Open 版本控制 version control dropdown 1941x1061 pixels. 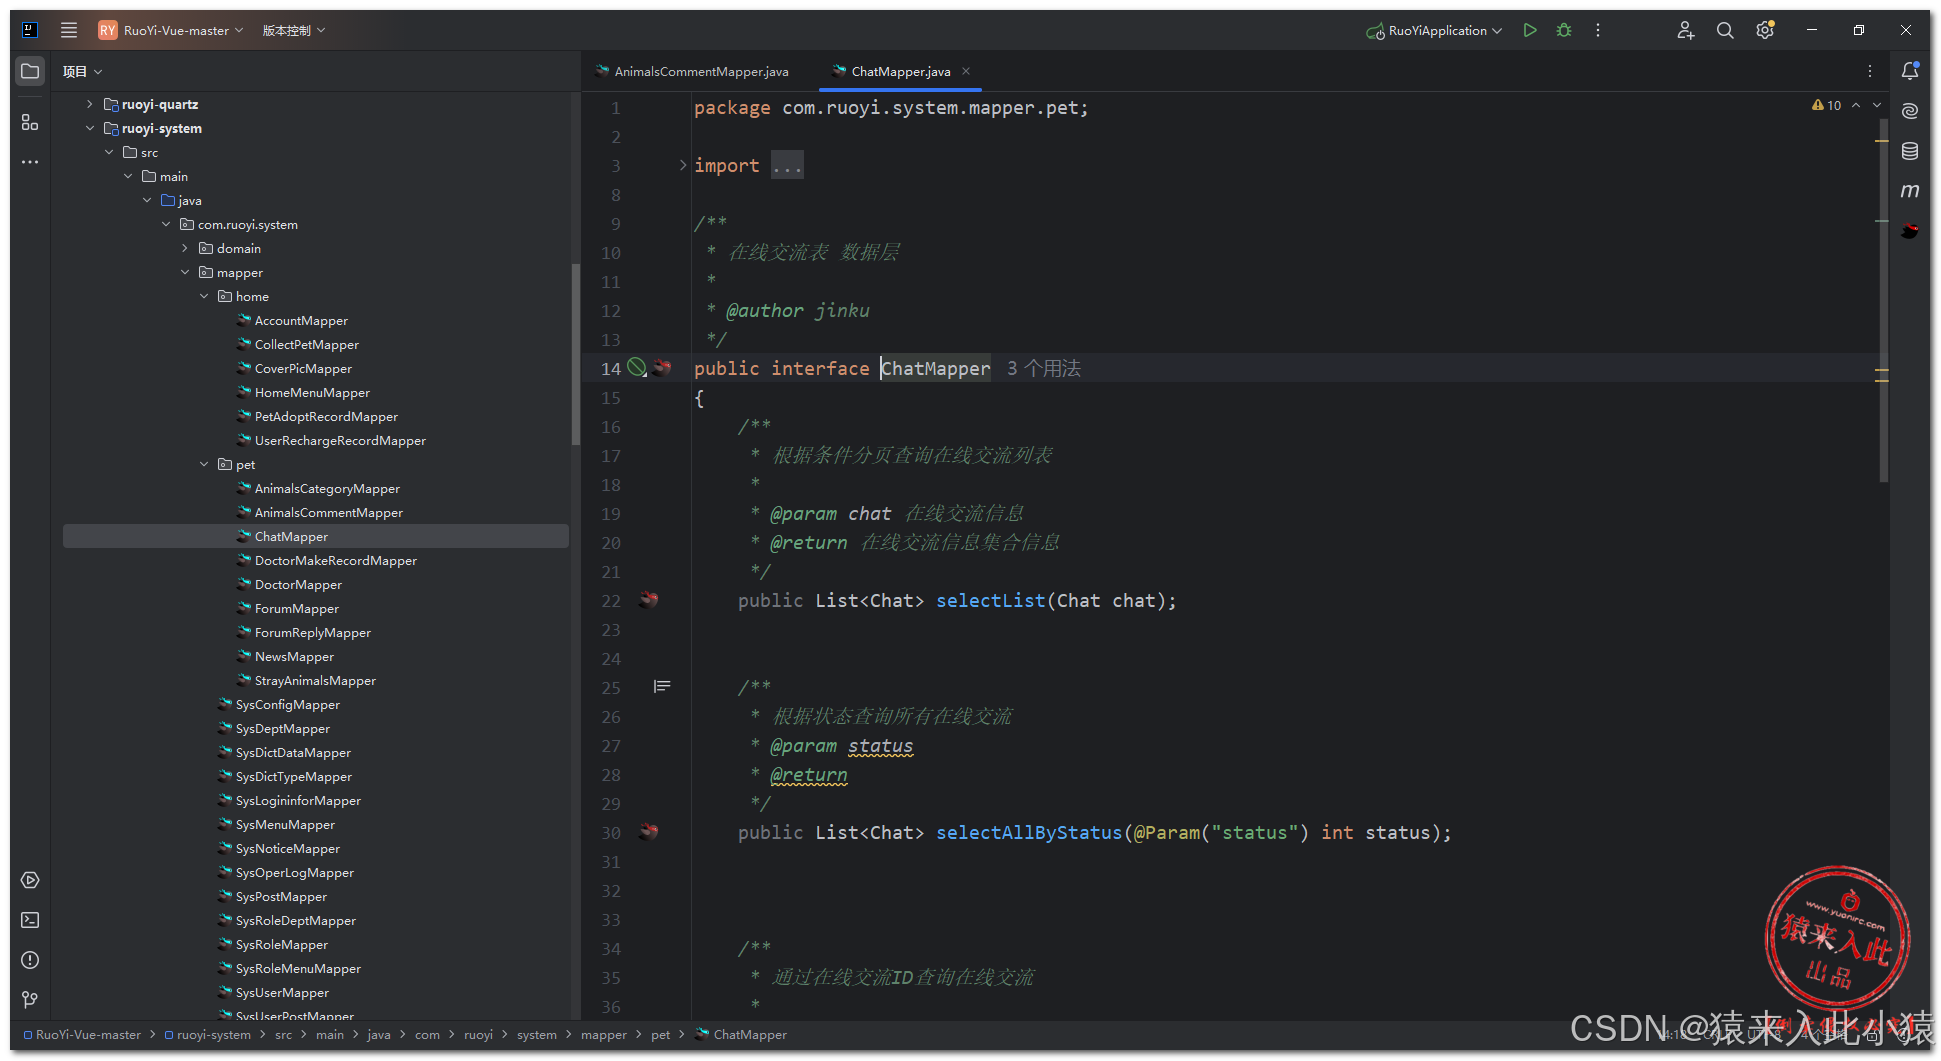tap(294, 30)
